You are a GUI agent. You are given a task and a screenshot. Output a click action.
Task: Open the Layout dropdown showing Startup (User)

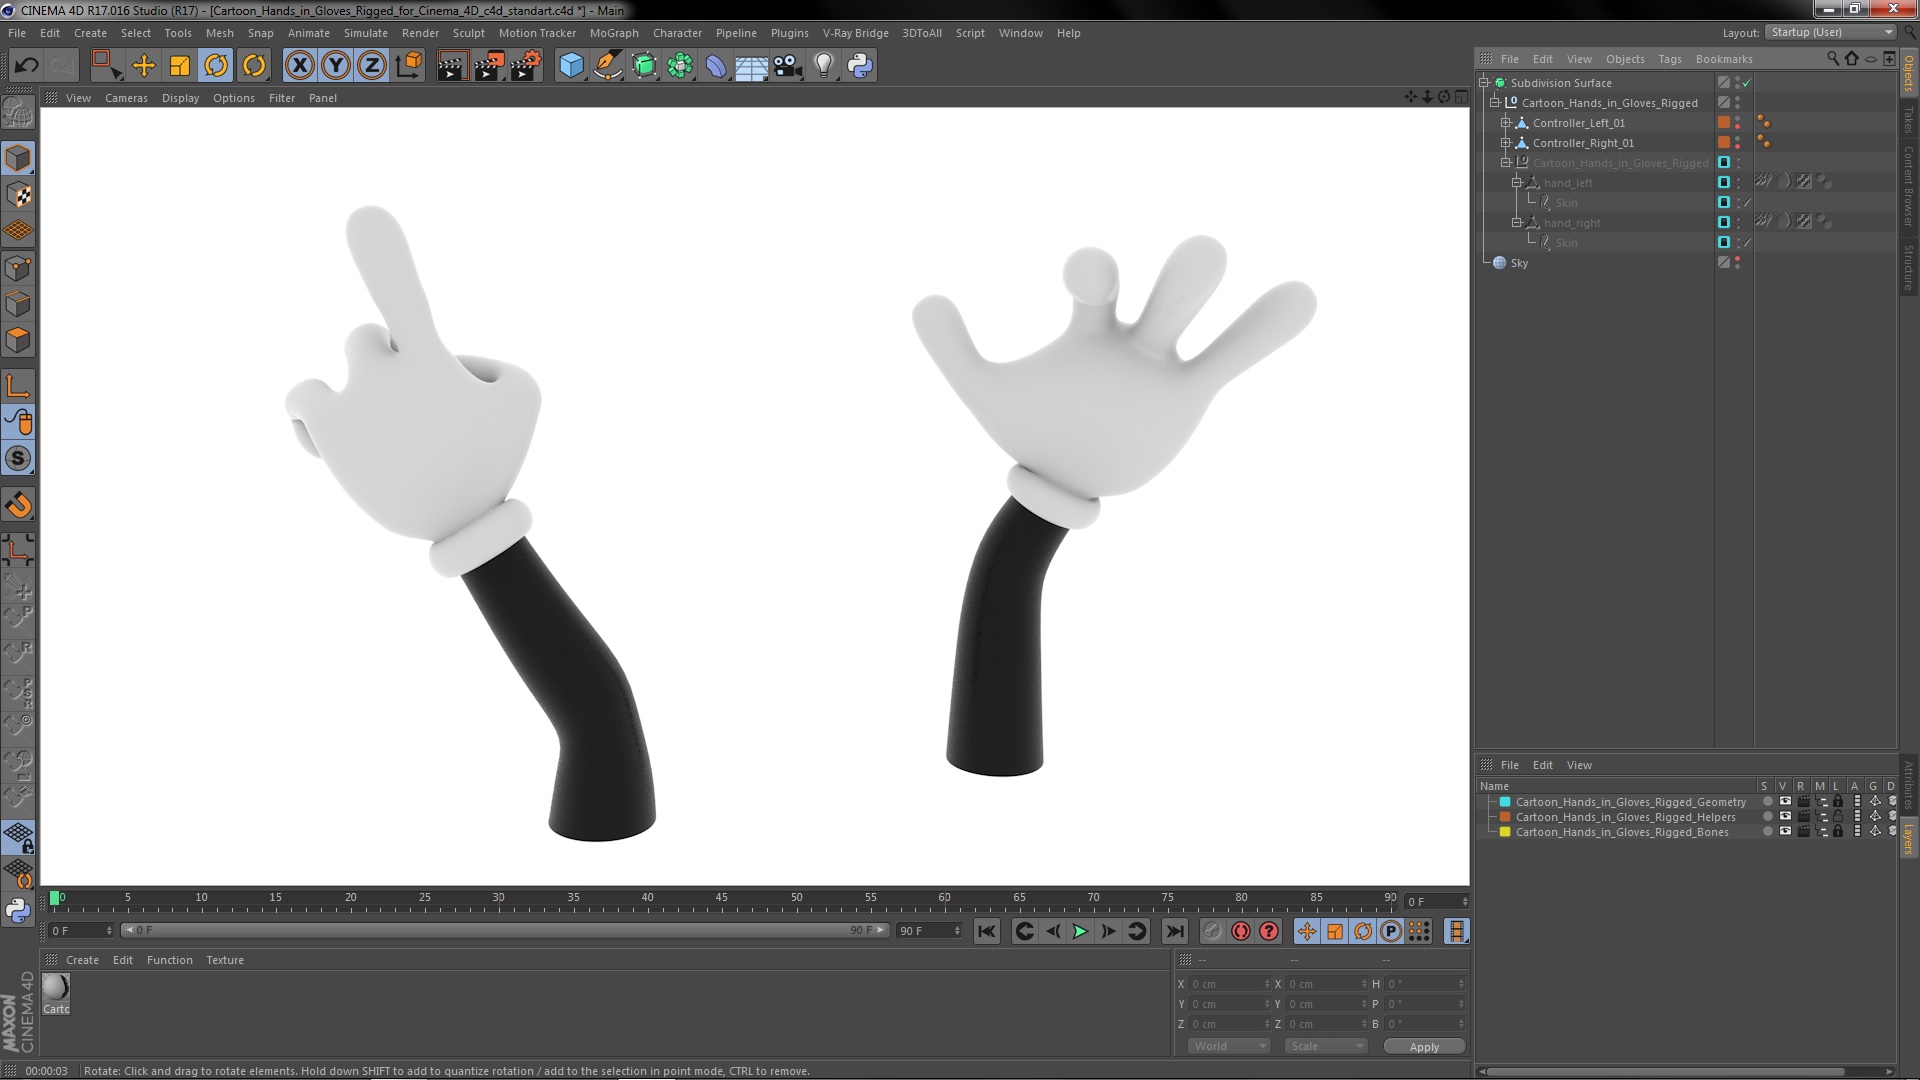[x=1830, y=32]
